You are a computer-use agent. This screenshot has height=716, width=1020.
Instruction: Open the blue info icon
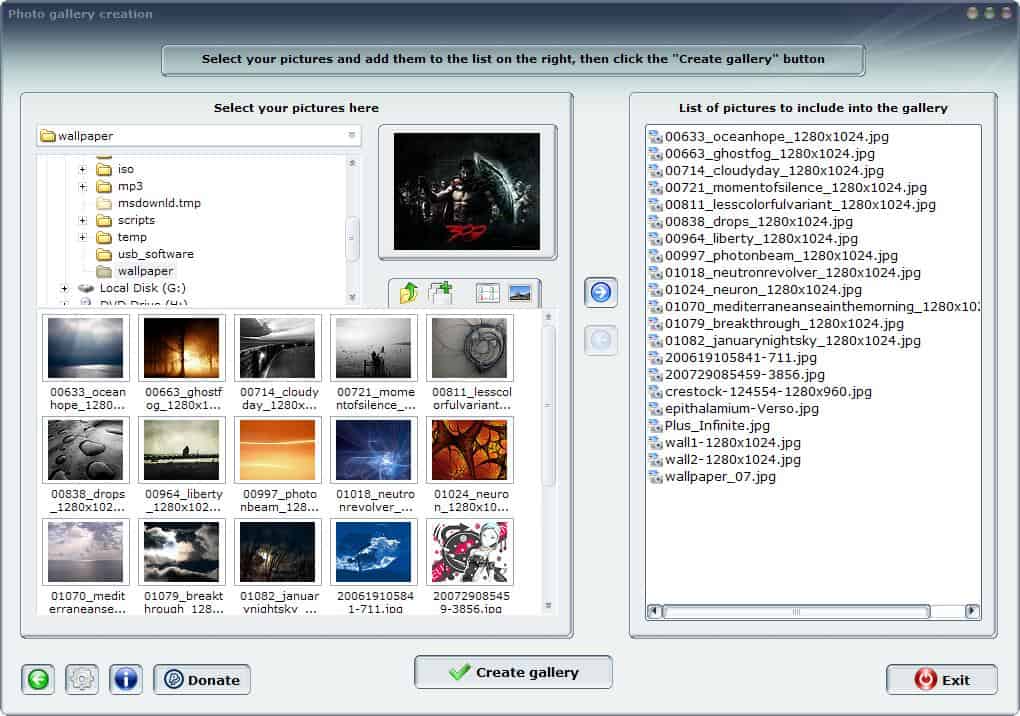[126, 680]
